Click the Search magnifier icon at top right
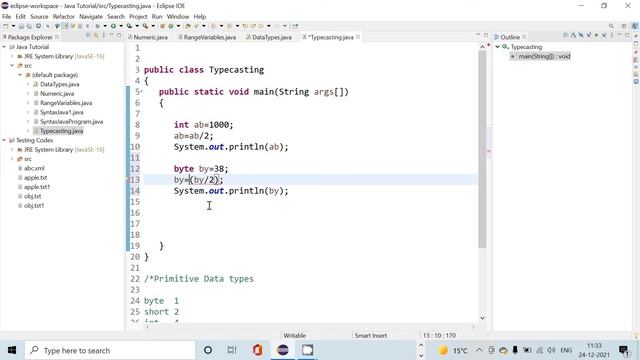The image size is (640, 360). (611, 26)
